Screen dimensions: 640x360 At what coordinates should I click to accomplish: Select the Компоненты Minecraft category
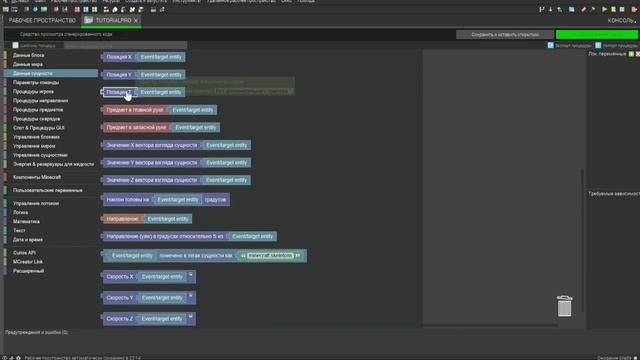pos(37,177)
